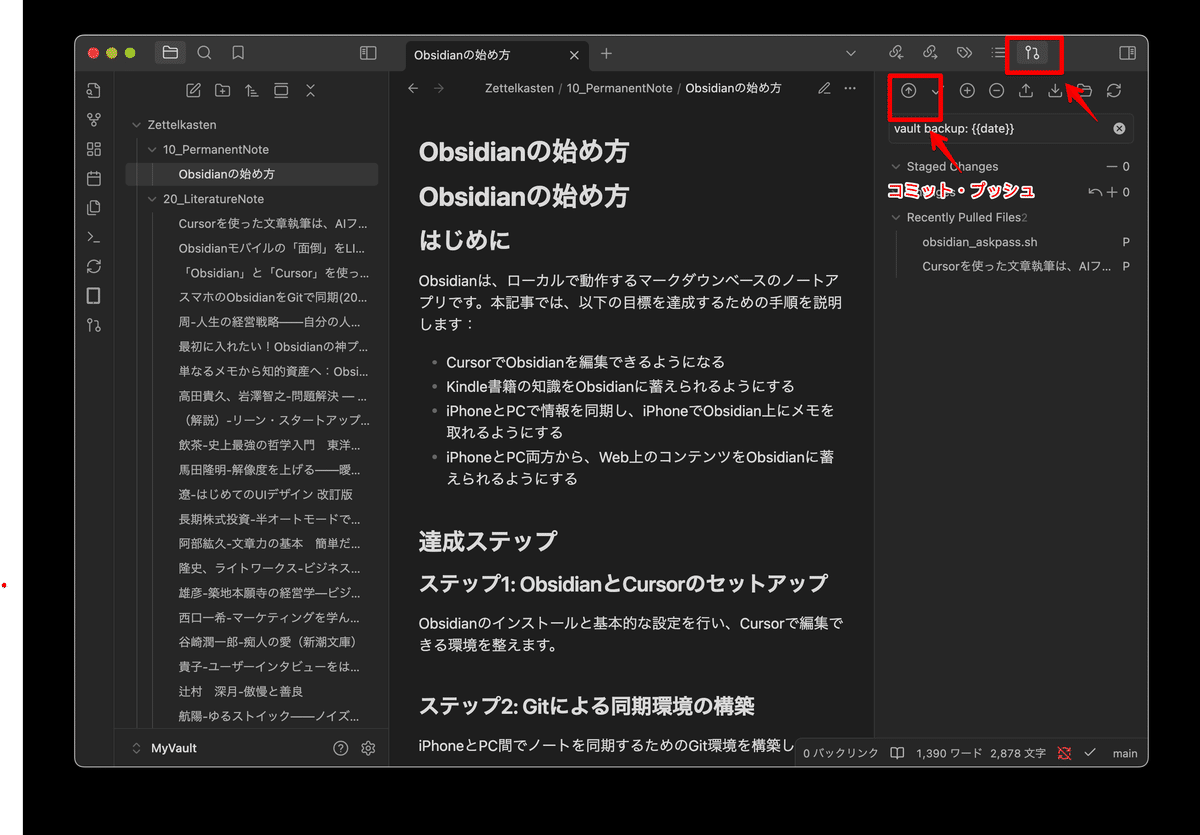This screenshot has width=1200, height=835.
Task: Open the tab list dropdown chevron
Action: pos(851,53)
